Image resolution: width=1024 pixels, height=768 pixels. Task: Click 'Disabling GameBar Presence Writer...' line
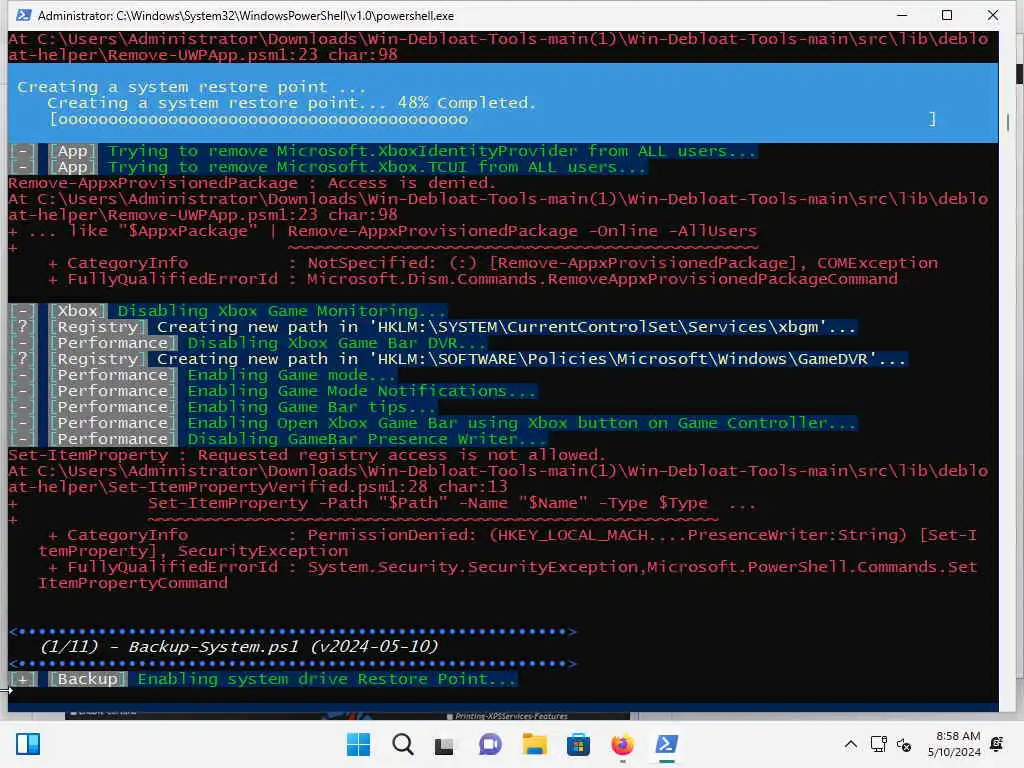pyautogui.click(x=367, y=439)
